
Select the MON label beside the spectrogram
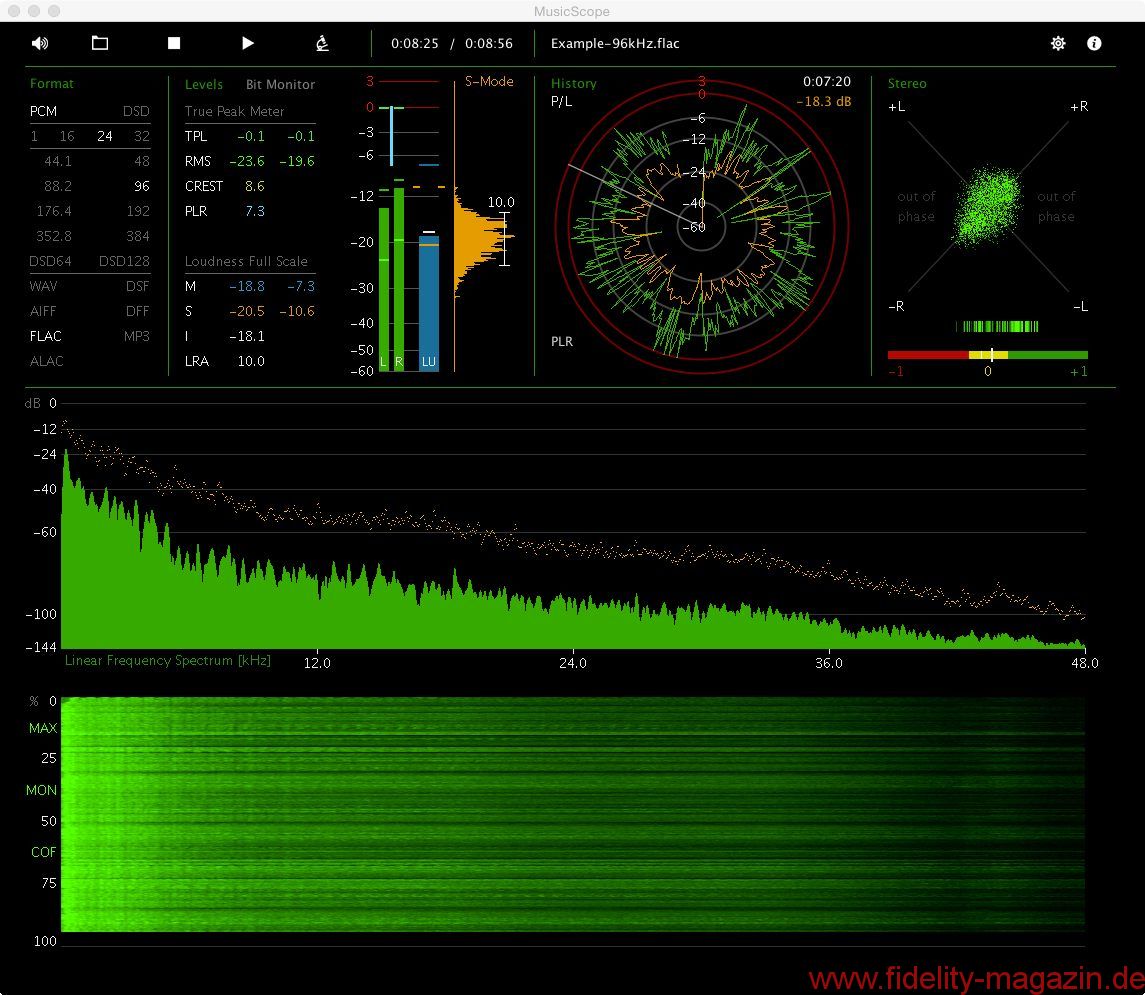pos(42,790)
